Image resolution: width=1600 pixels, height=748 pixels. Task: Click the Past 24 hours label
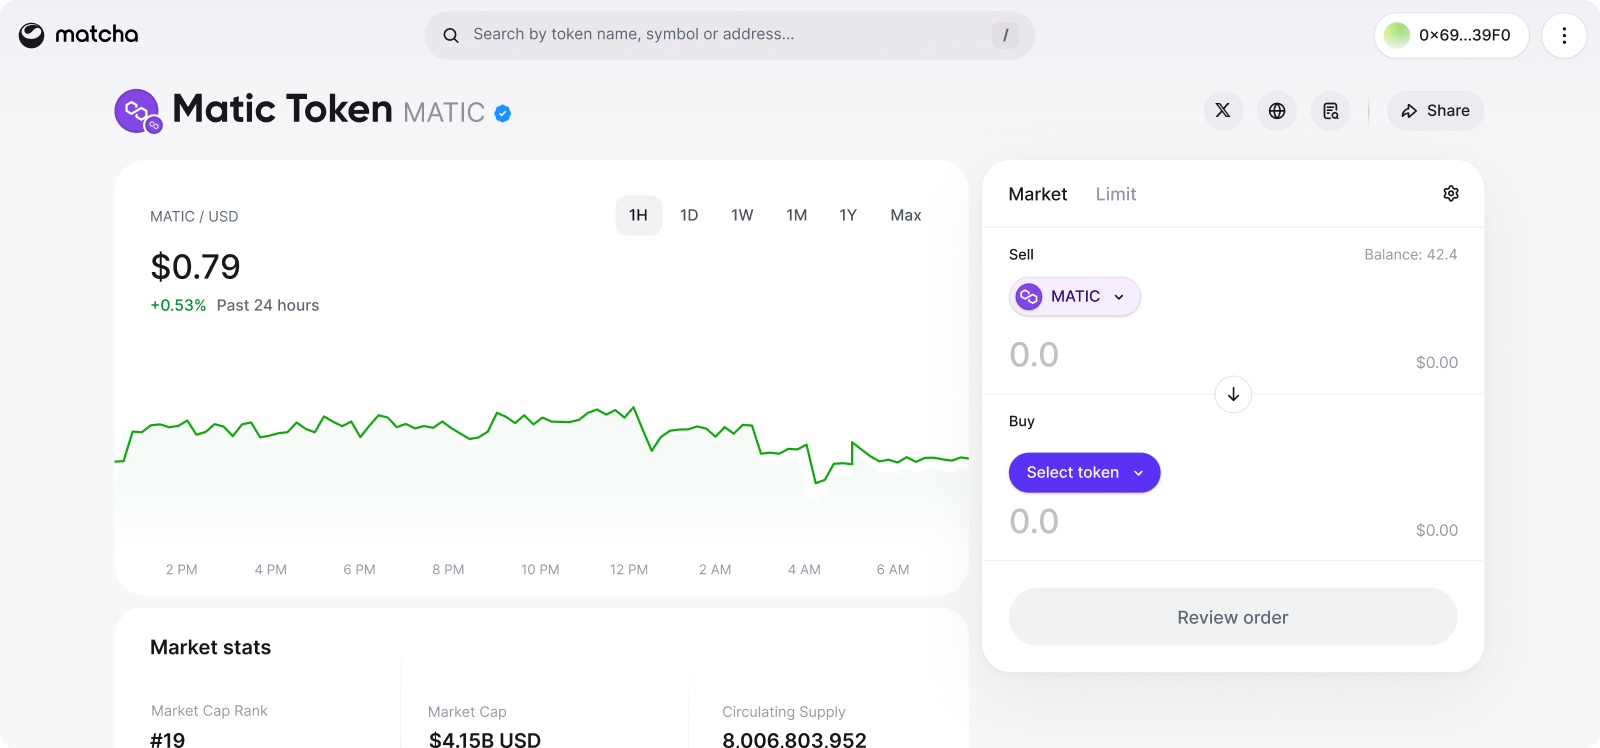(x=268, y=305)
